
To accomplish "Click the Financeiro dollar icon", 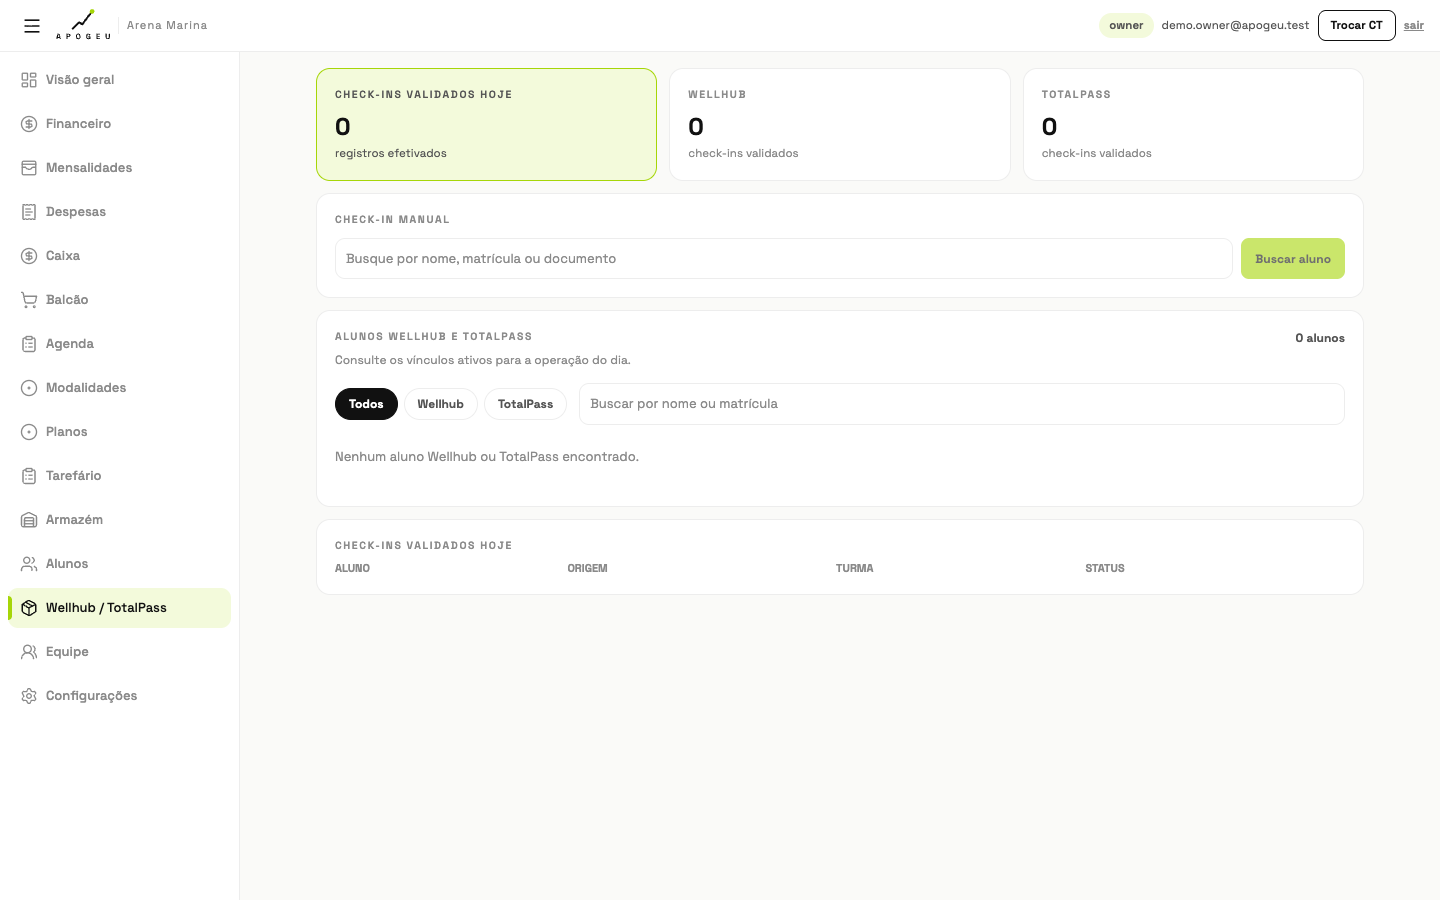I will tap(29, 124).
